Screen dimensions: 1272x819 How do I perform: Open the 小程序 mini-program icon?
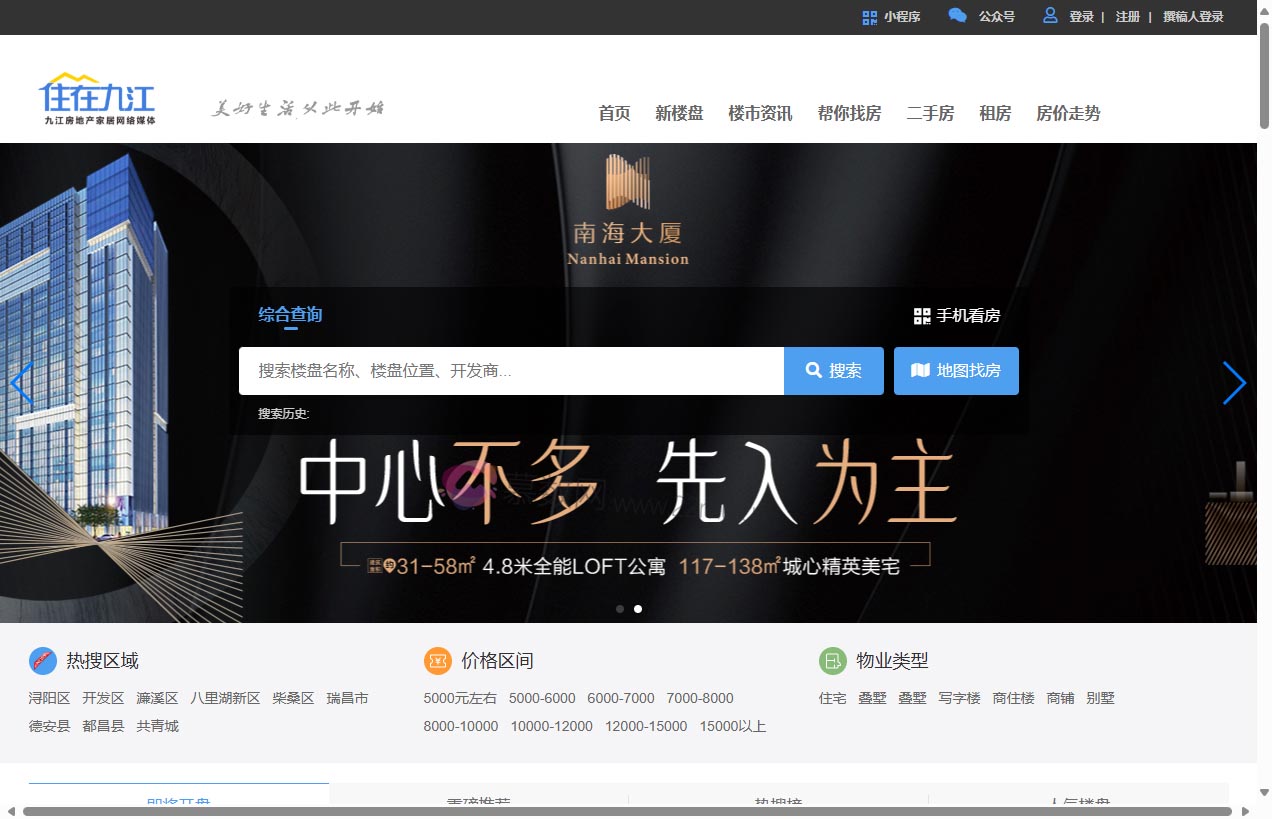tap(868, 16)
